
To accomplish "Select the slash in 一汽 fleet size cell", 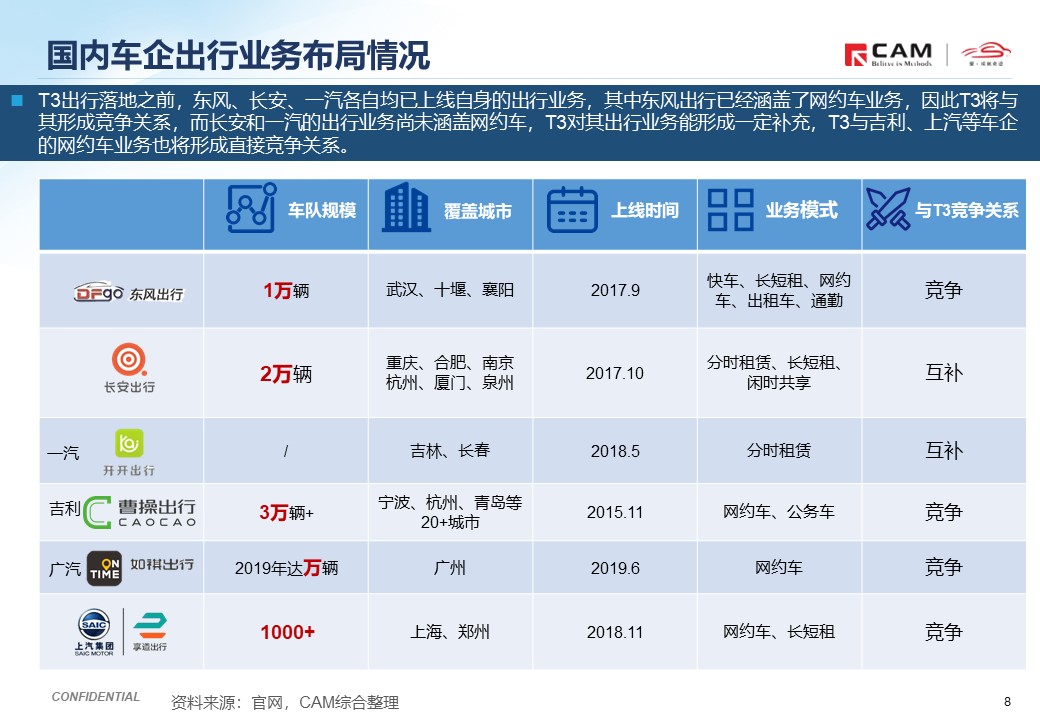I will pyautogui.click(x=286, y=451).
